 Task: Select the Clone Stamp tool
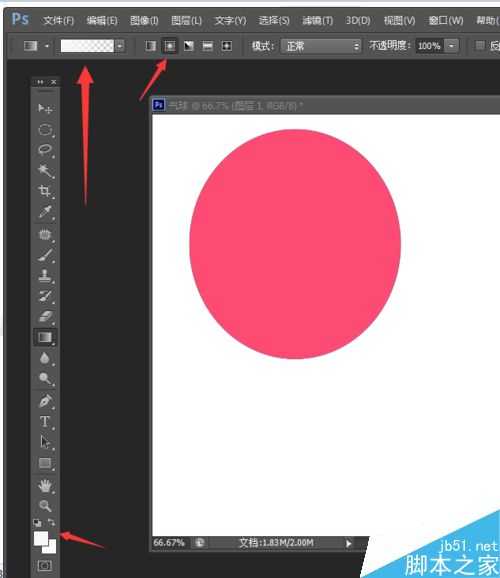(x=45, y=275)
